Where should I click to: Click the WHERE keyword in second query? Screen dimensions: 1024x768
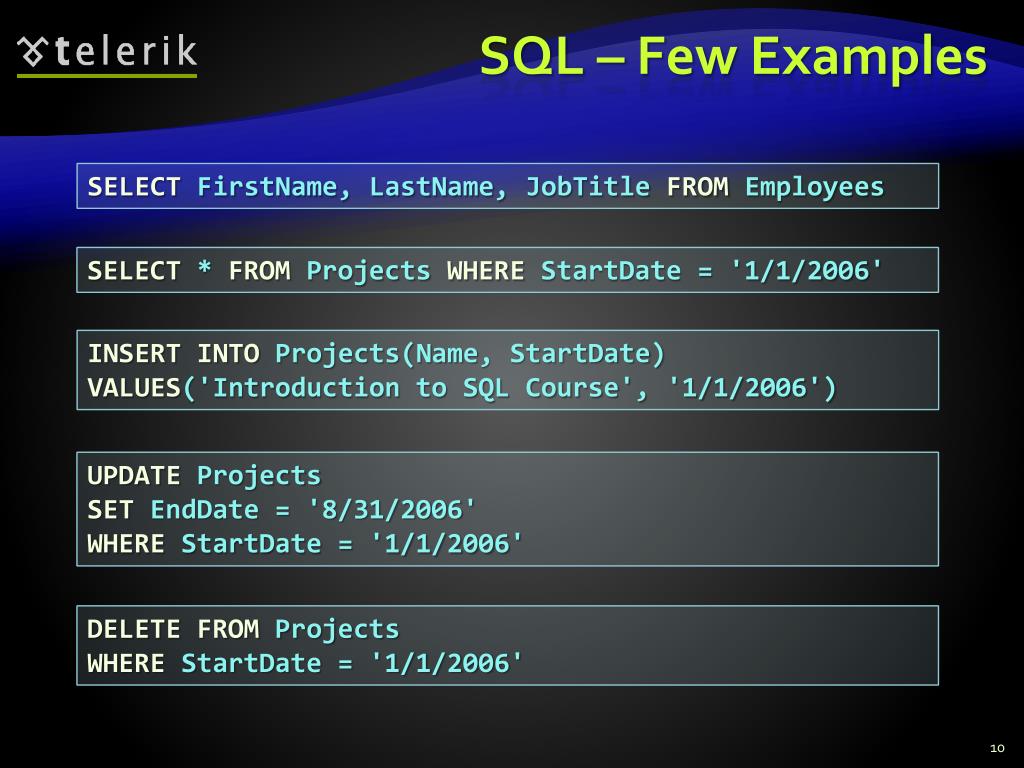pyautogui.click(x=485, y=270)
